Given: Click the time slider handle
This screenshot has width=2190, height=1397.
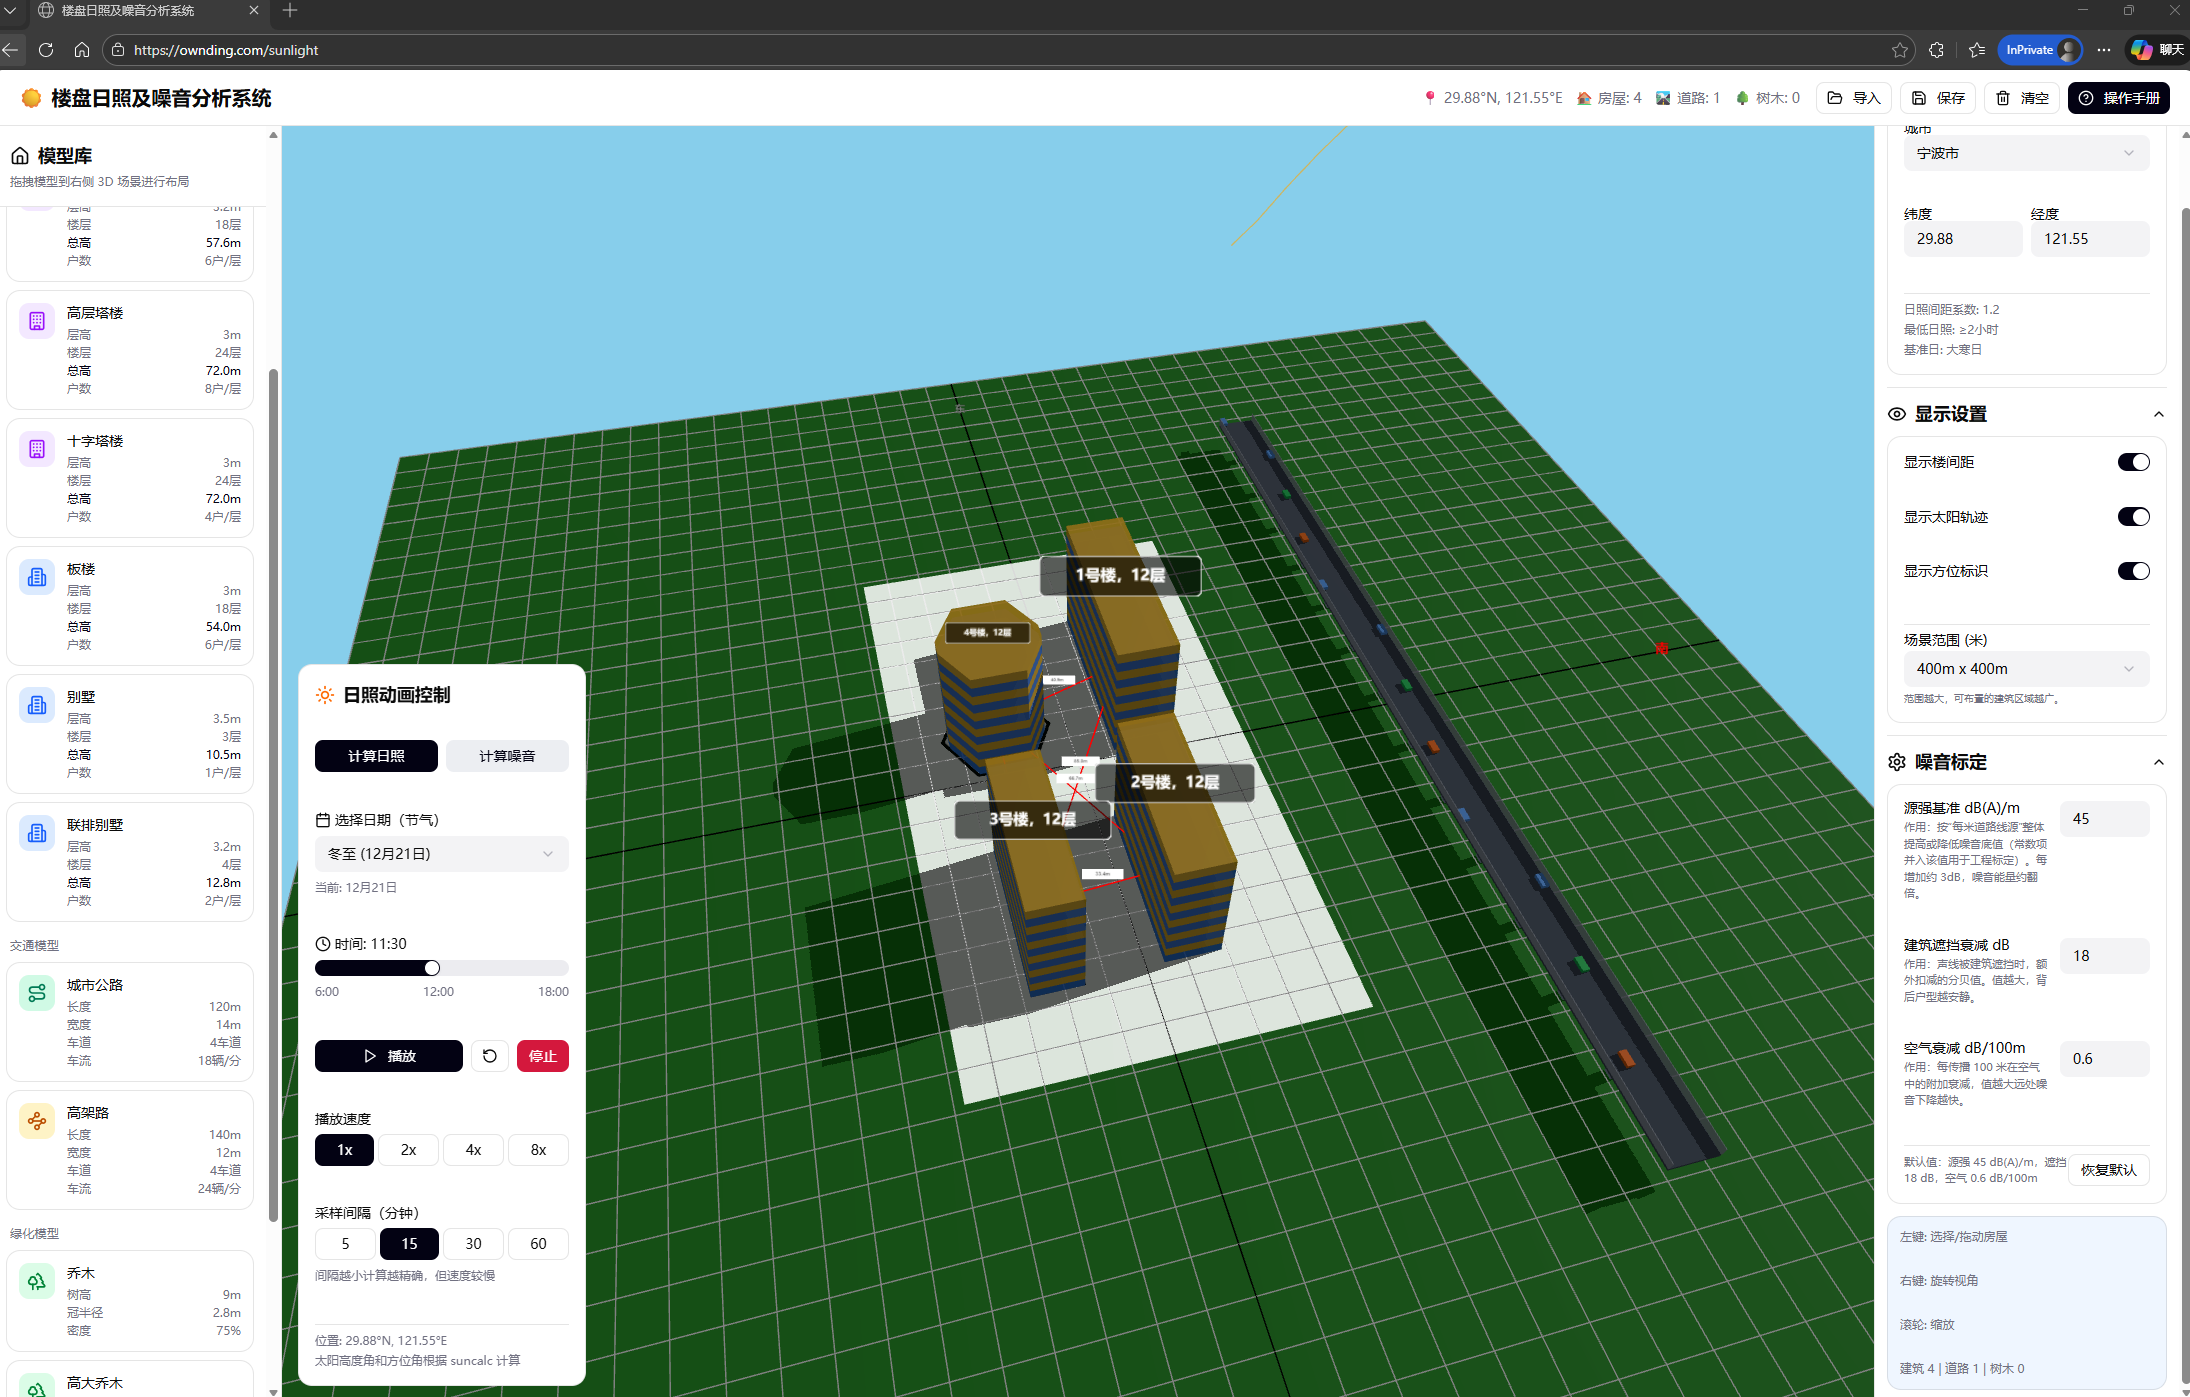Looking at the screenshot, I should click(x=432, y=968).
